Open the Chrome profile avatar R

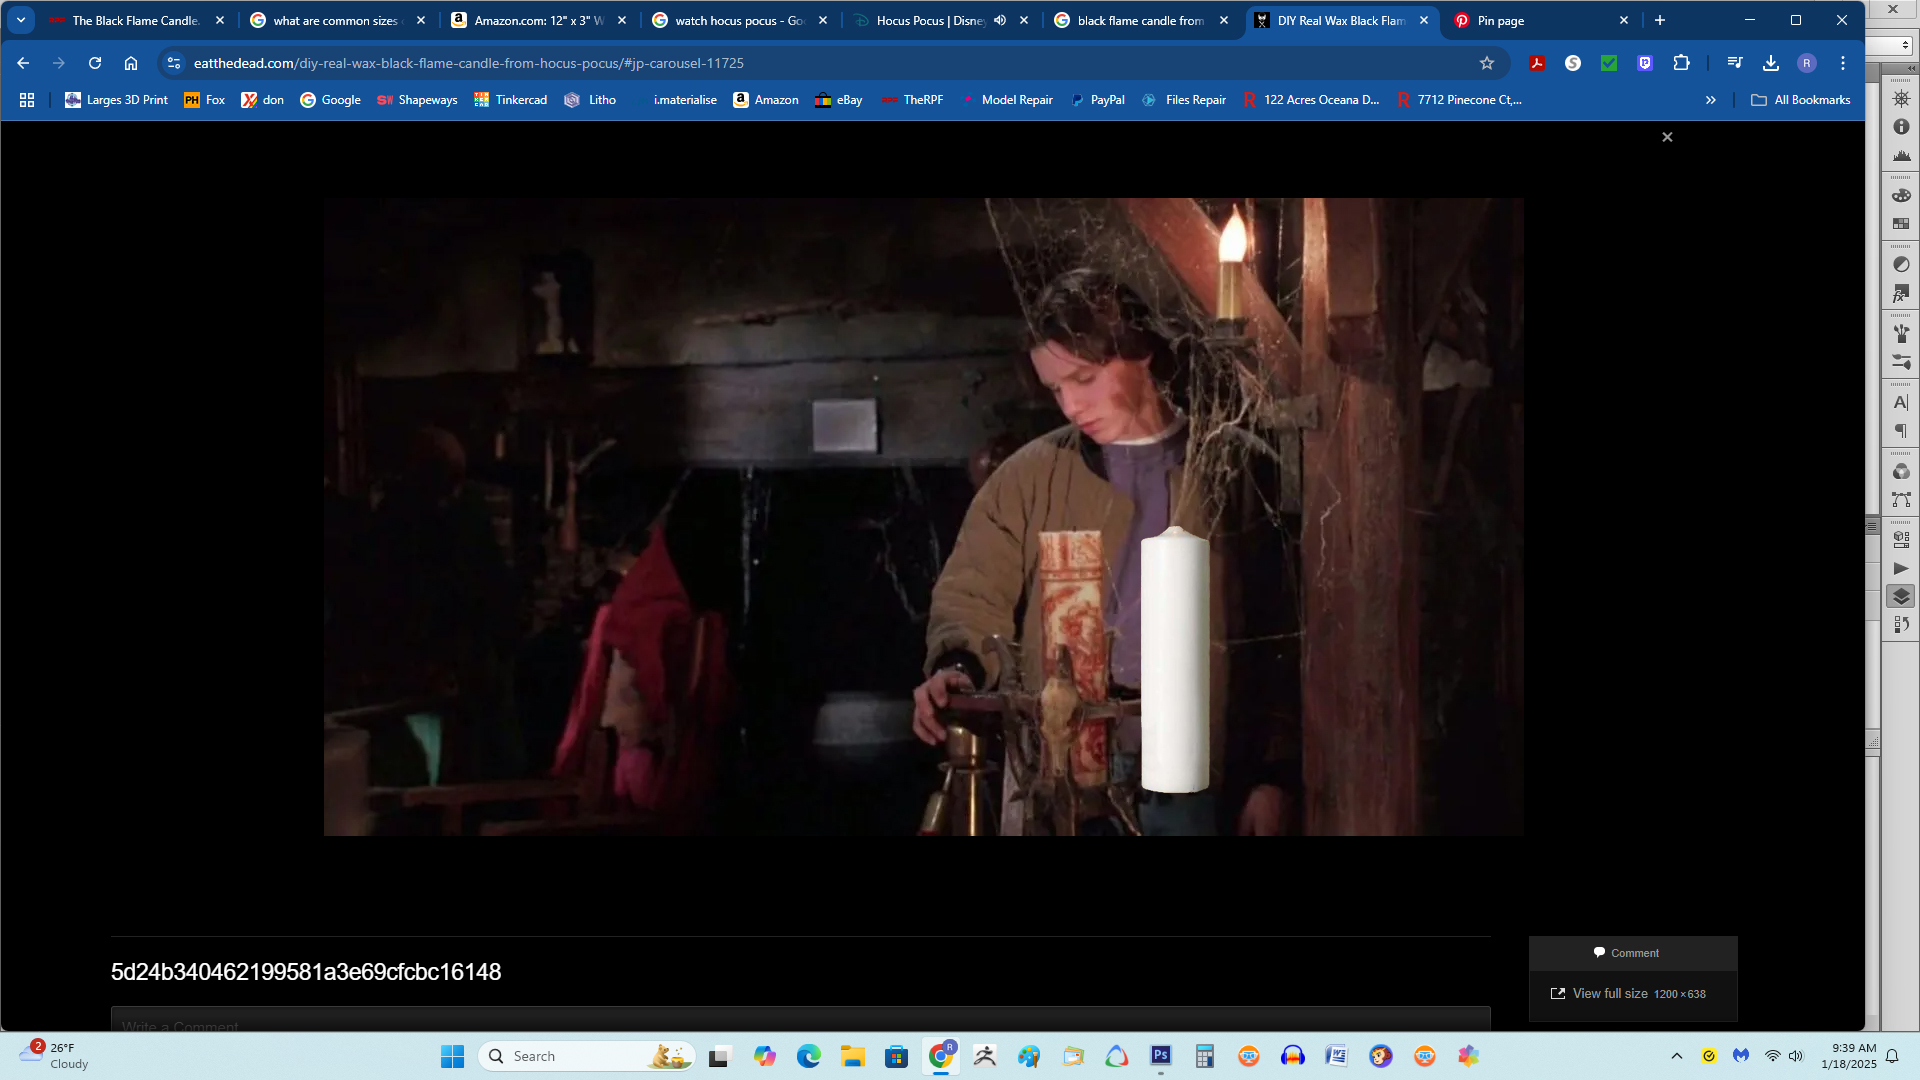coord(1807,63)
